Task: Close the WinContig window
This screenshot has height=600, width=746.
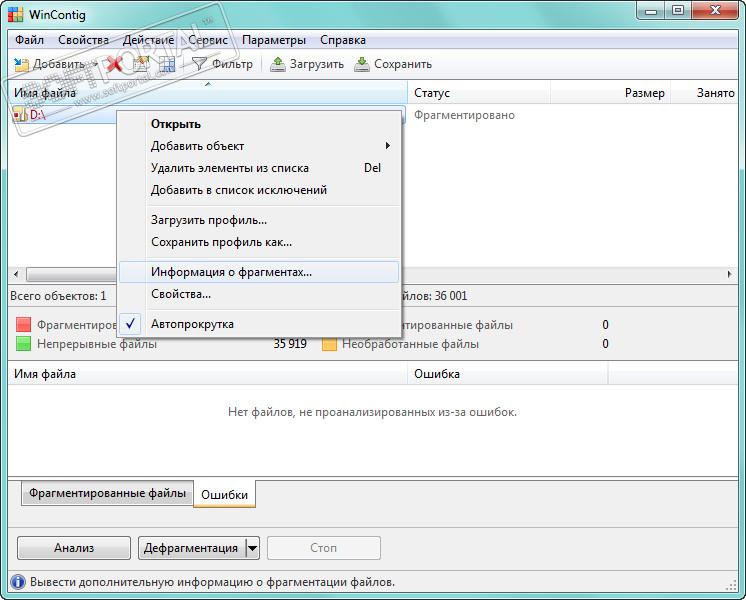Action: pos(715,10)
